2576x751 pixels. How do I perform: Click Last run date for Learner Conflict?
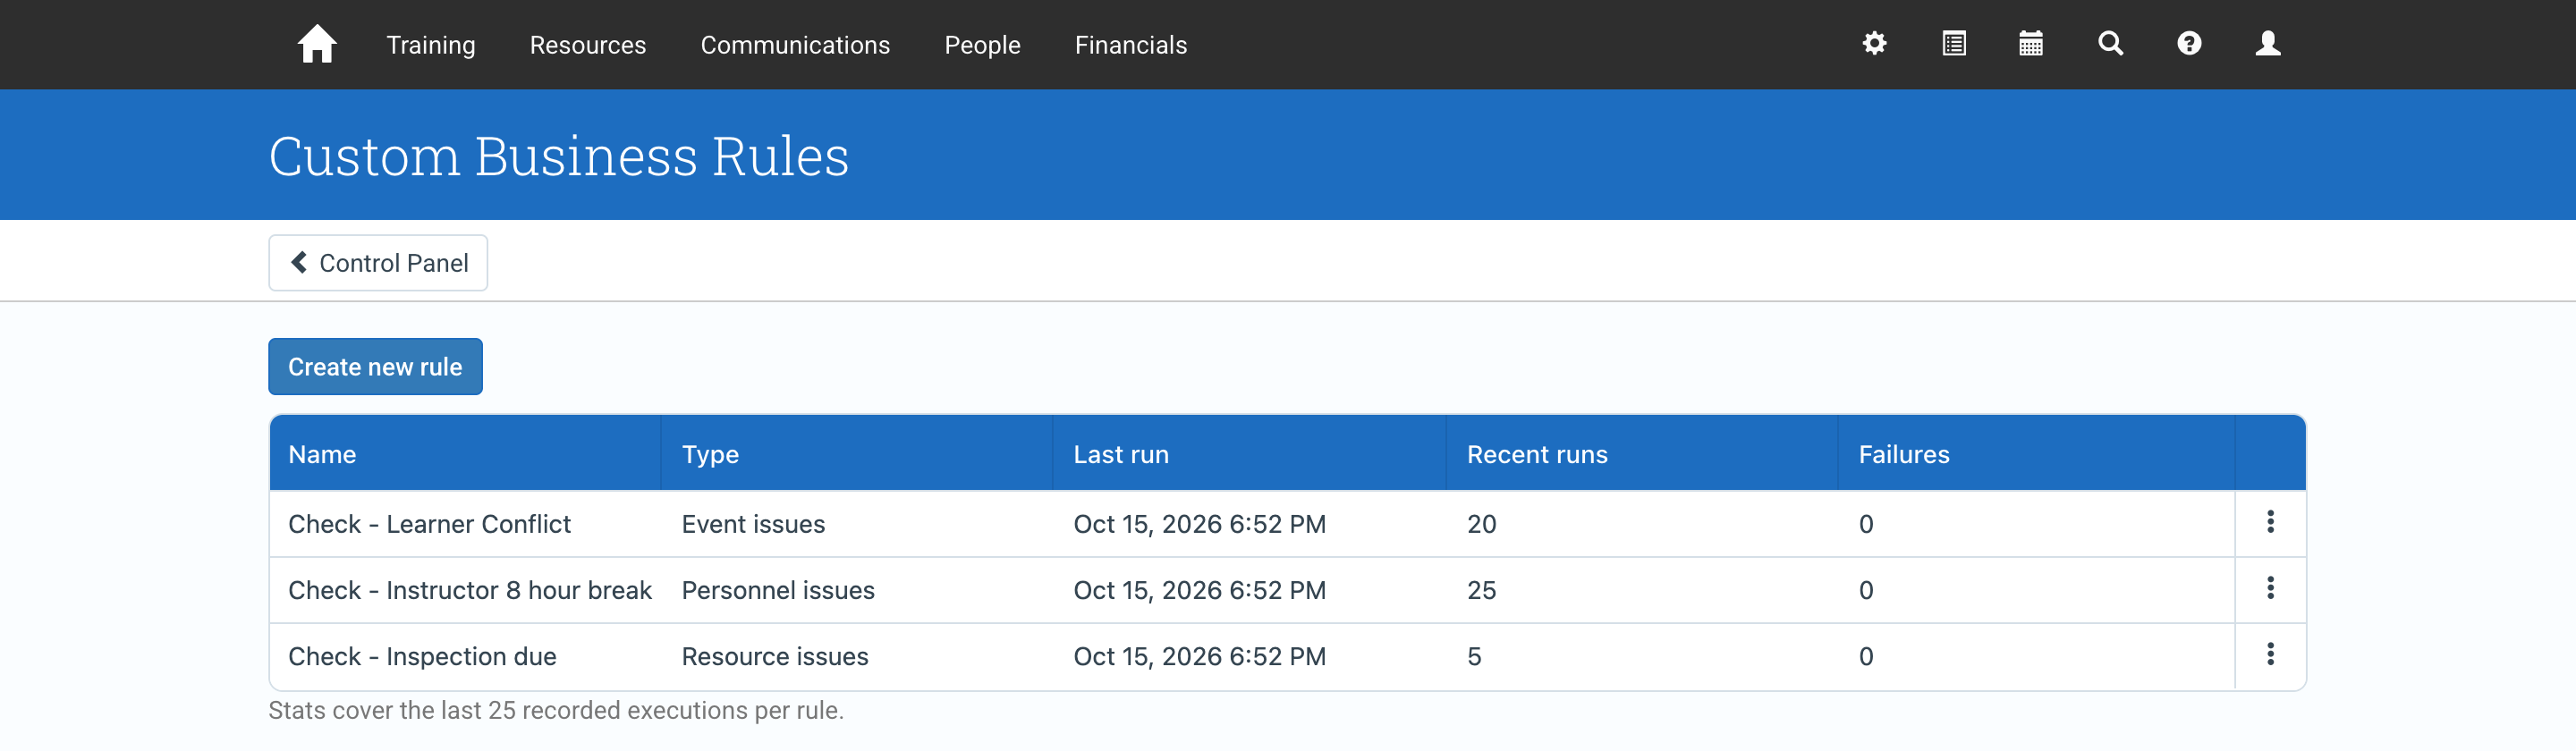[x=1199, y=524]
